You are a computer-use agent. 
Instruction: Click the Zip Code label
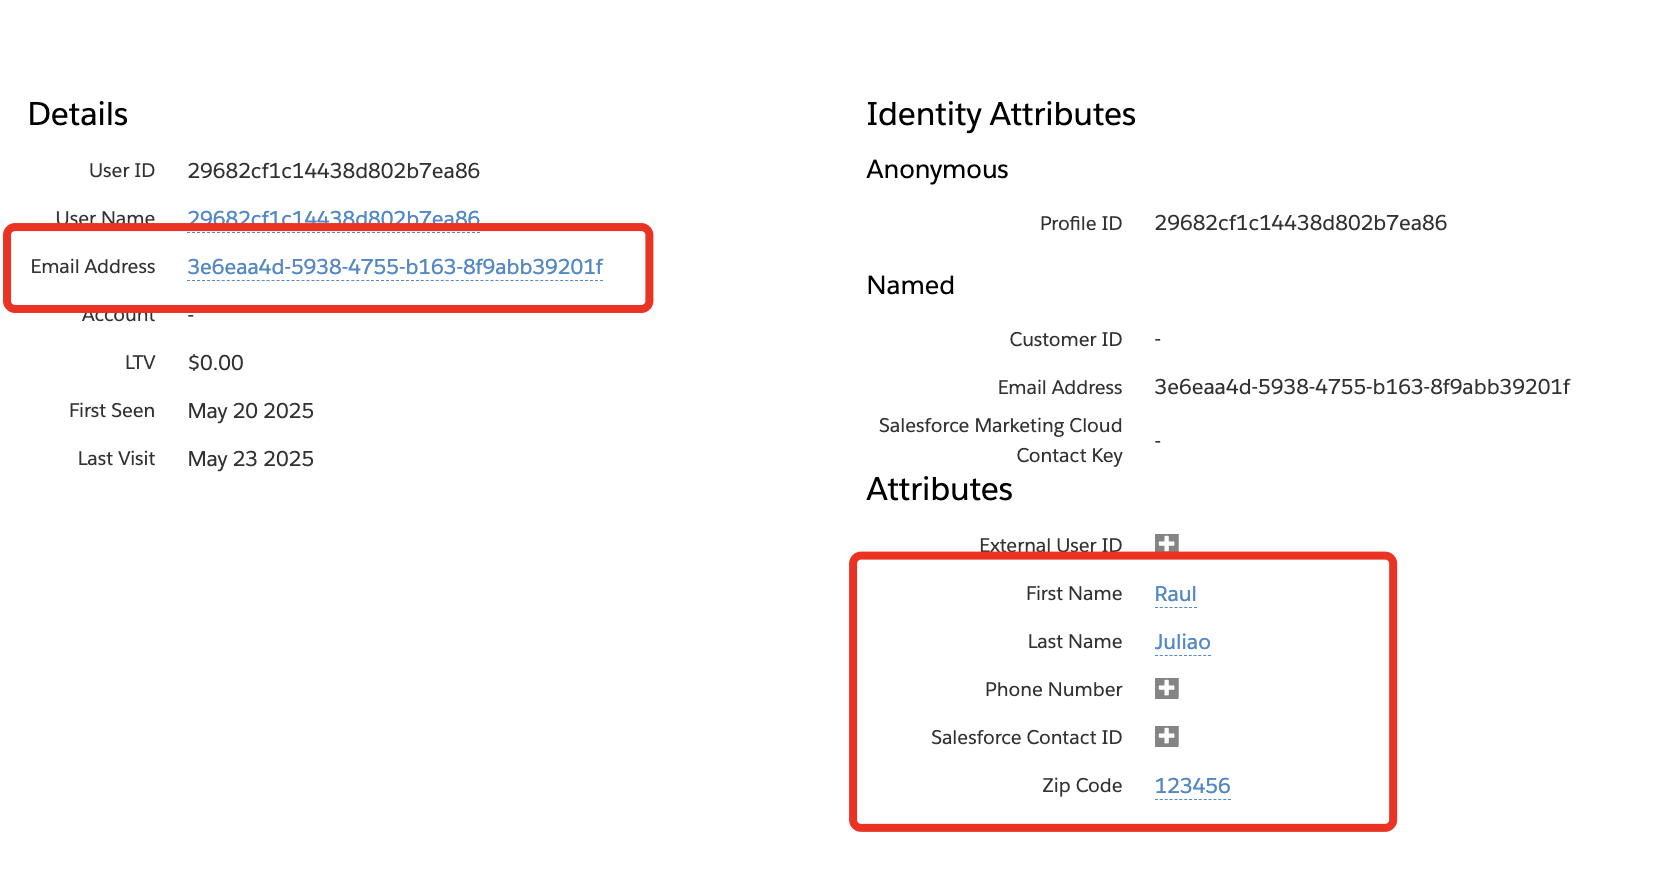coord(1082,785)
